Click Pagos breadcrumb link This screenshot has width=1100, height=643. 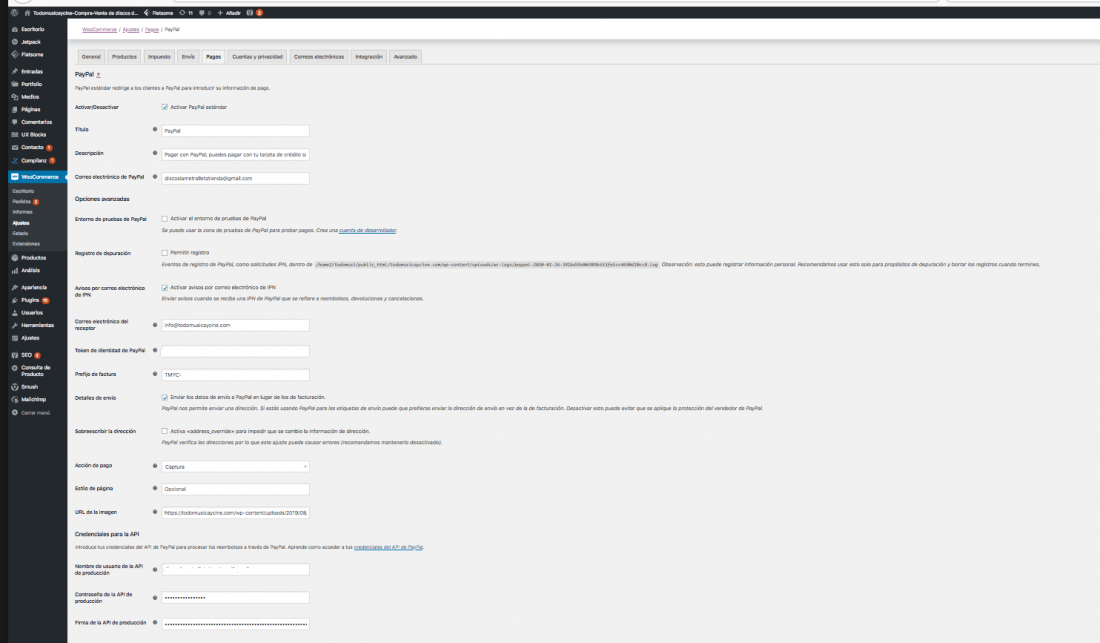click(x=152, y=29)
